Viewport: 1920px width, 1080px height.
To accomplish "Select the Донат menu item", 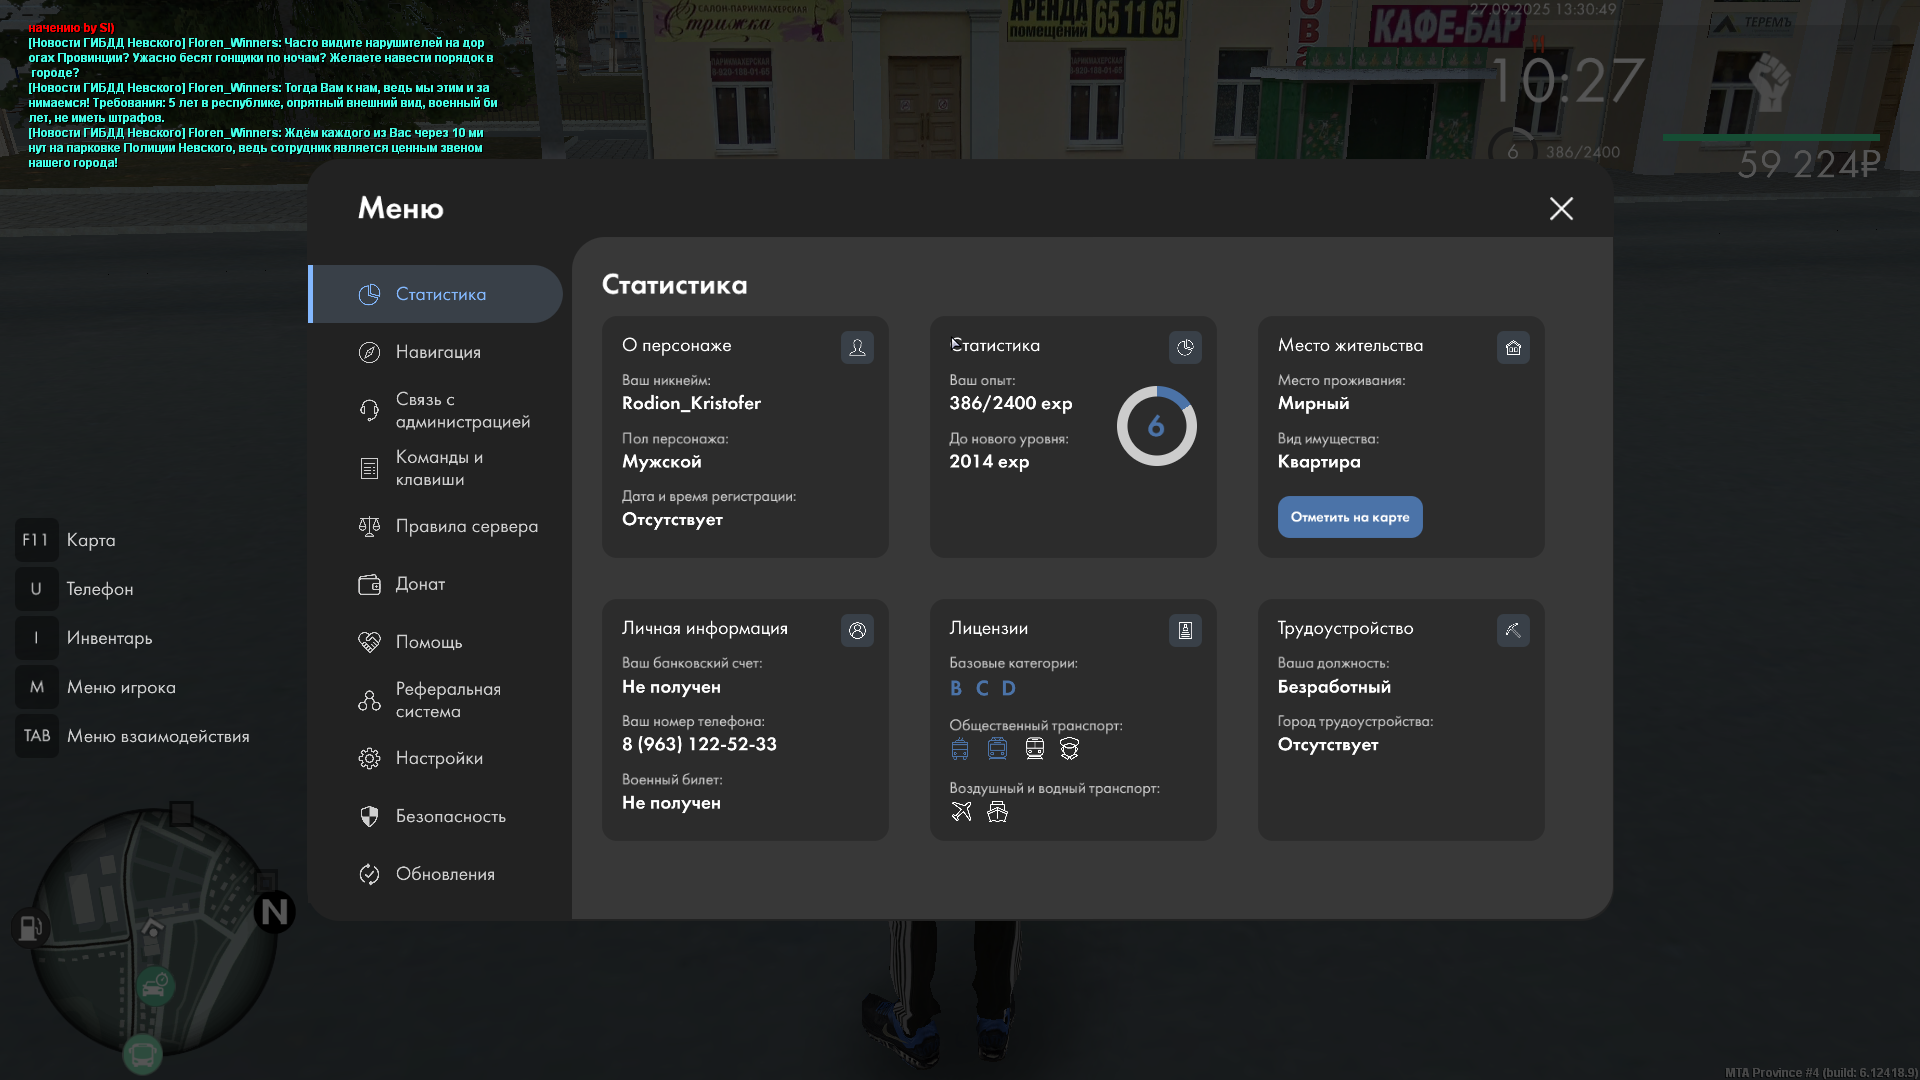I will click(x=420, y=584).
